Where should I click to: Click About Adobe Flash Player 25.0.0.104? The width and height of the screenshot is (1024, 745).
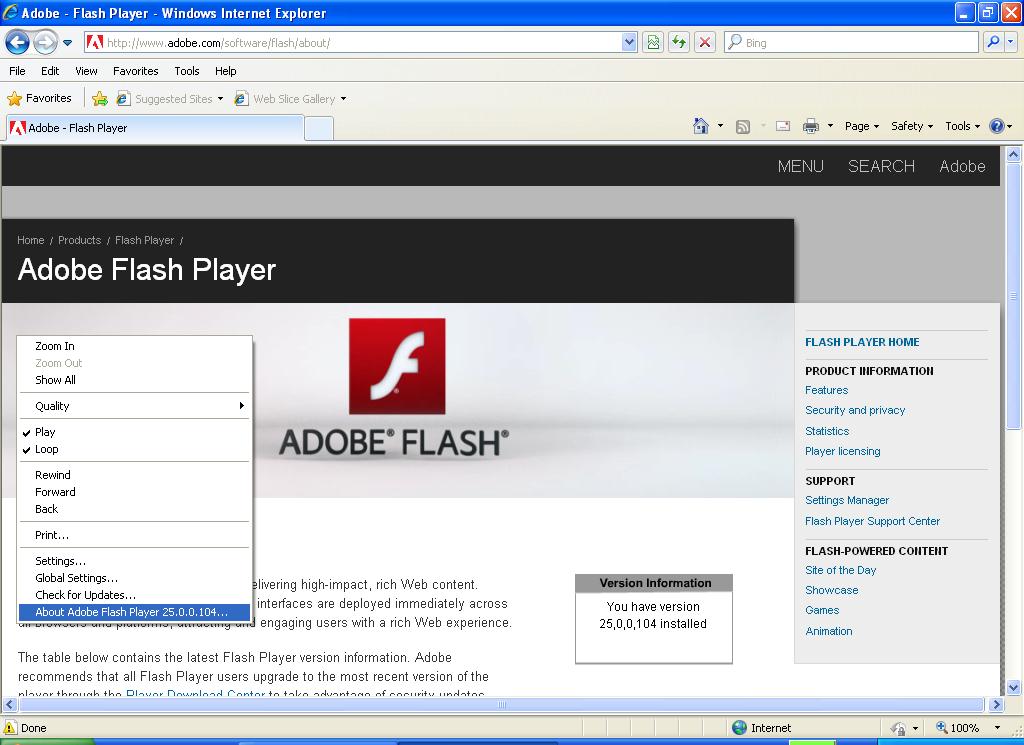pyautogui.click(x=134, y=612)
